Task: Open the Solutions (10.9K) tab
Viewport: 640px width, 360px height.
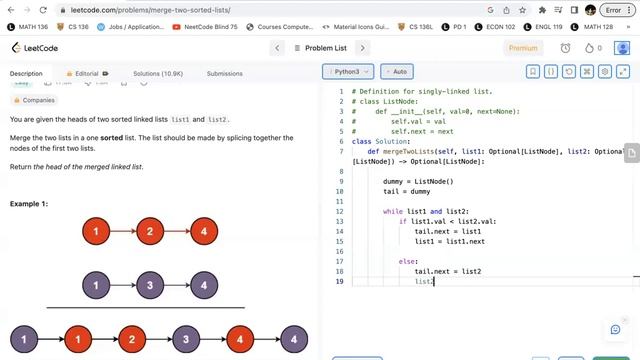Action: (158, 73)
